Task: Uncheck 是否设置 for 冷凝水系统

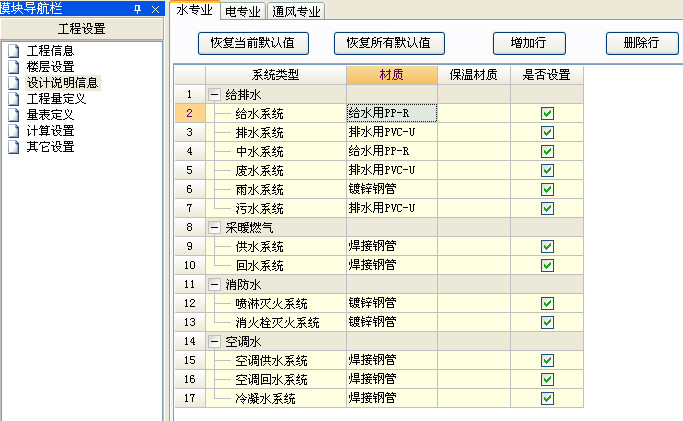Action: (547, 398)
